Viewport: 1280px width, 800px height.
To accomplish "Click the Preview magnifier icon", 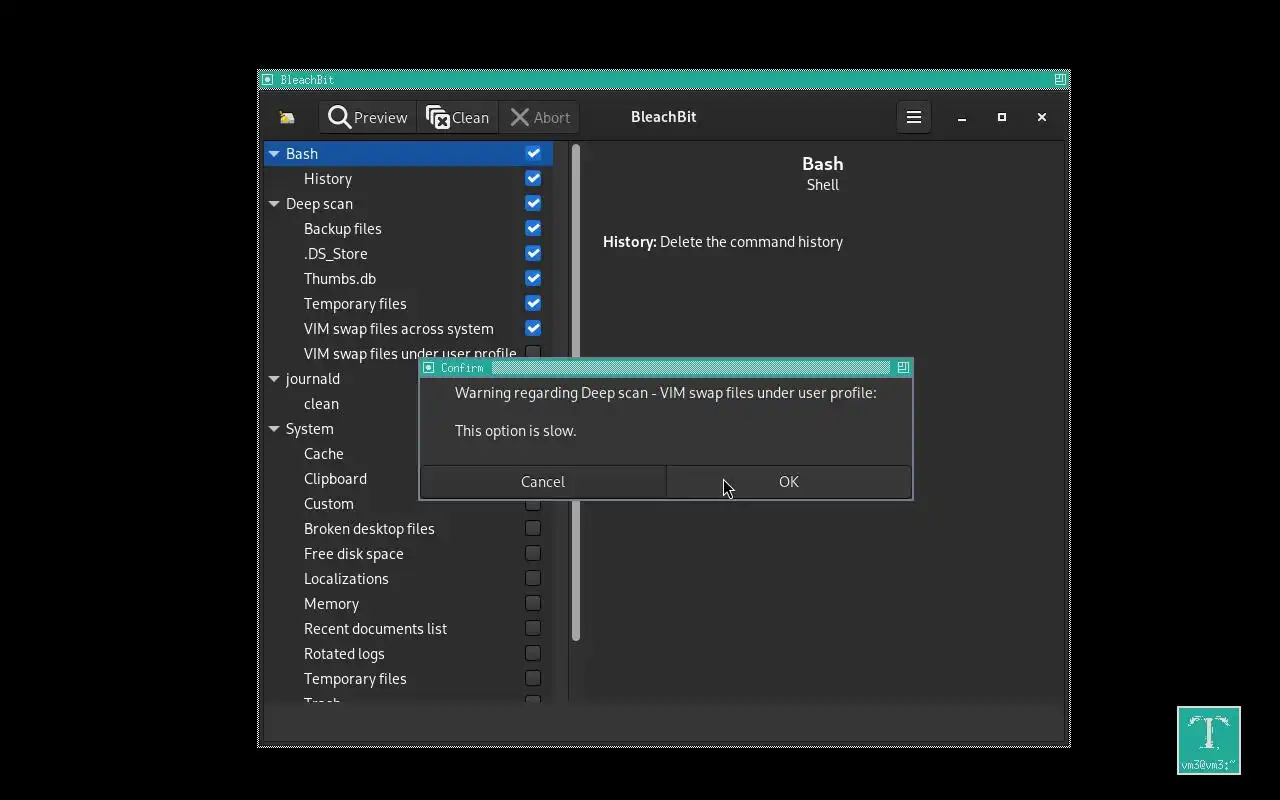I will point(340,117).
